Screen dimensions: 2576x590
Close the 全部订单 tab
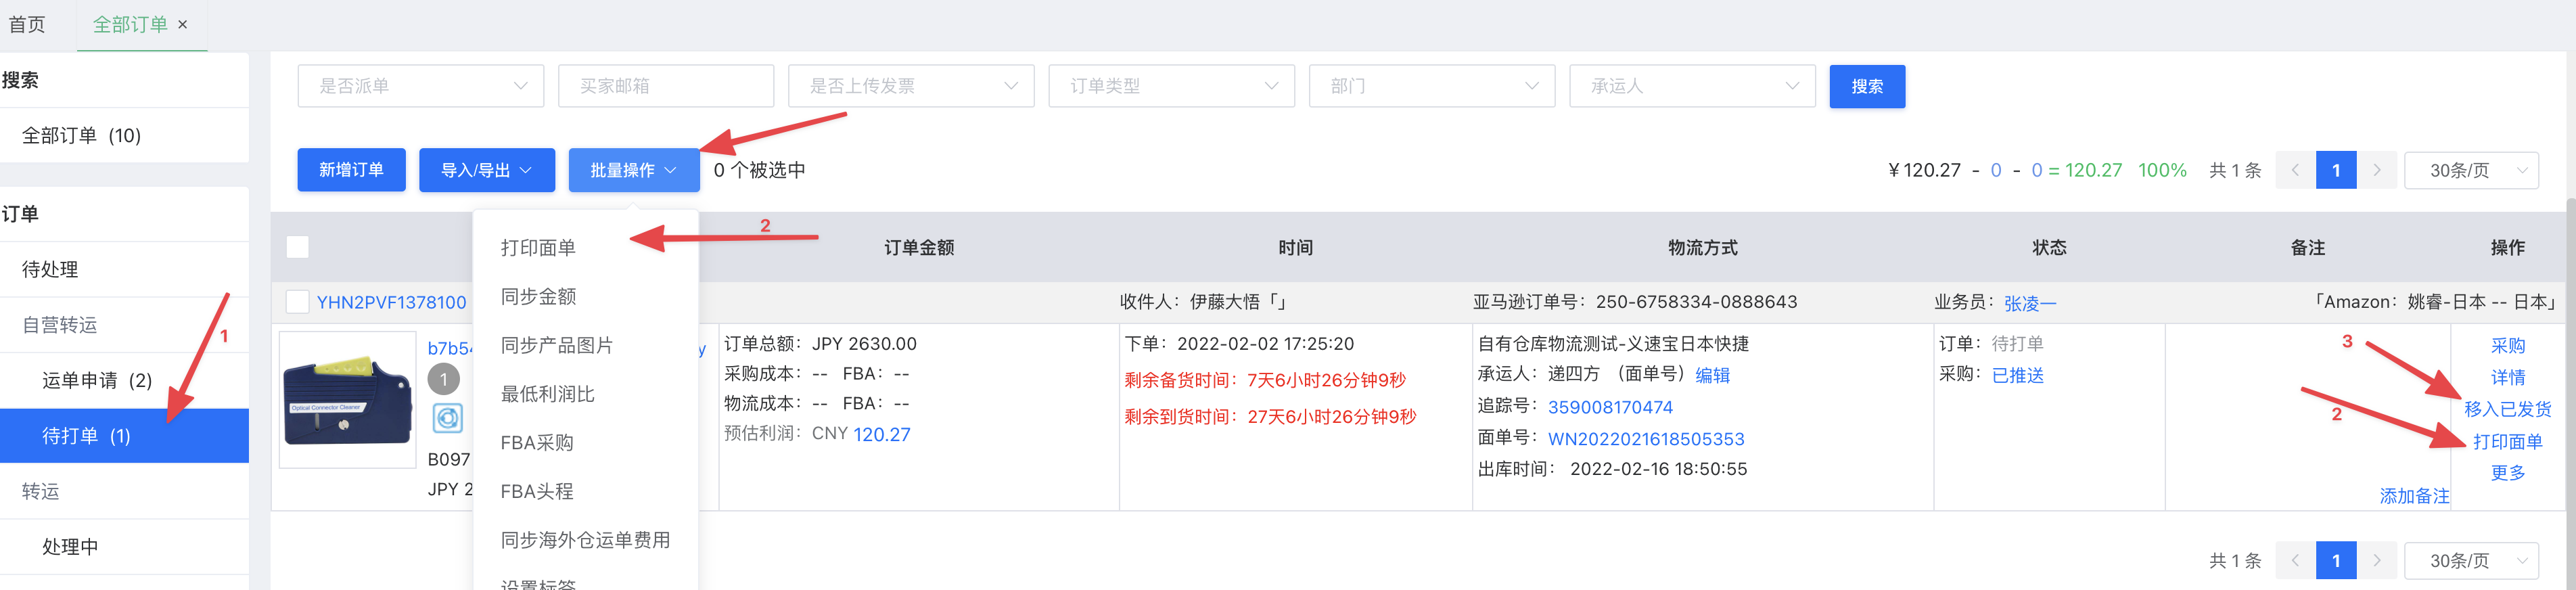(183, 25)
